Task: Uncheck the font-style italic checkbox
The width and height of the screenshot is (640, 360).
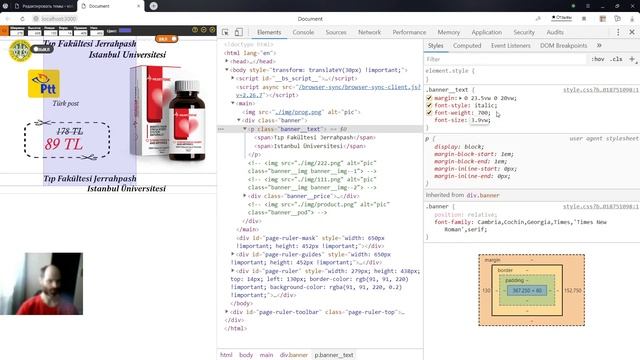Action: 429,105
